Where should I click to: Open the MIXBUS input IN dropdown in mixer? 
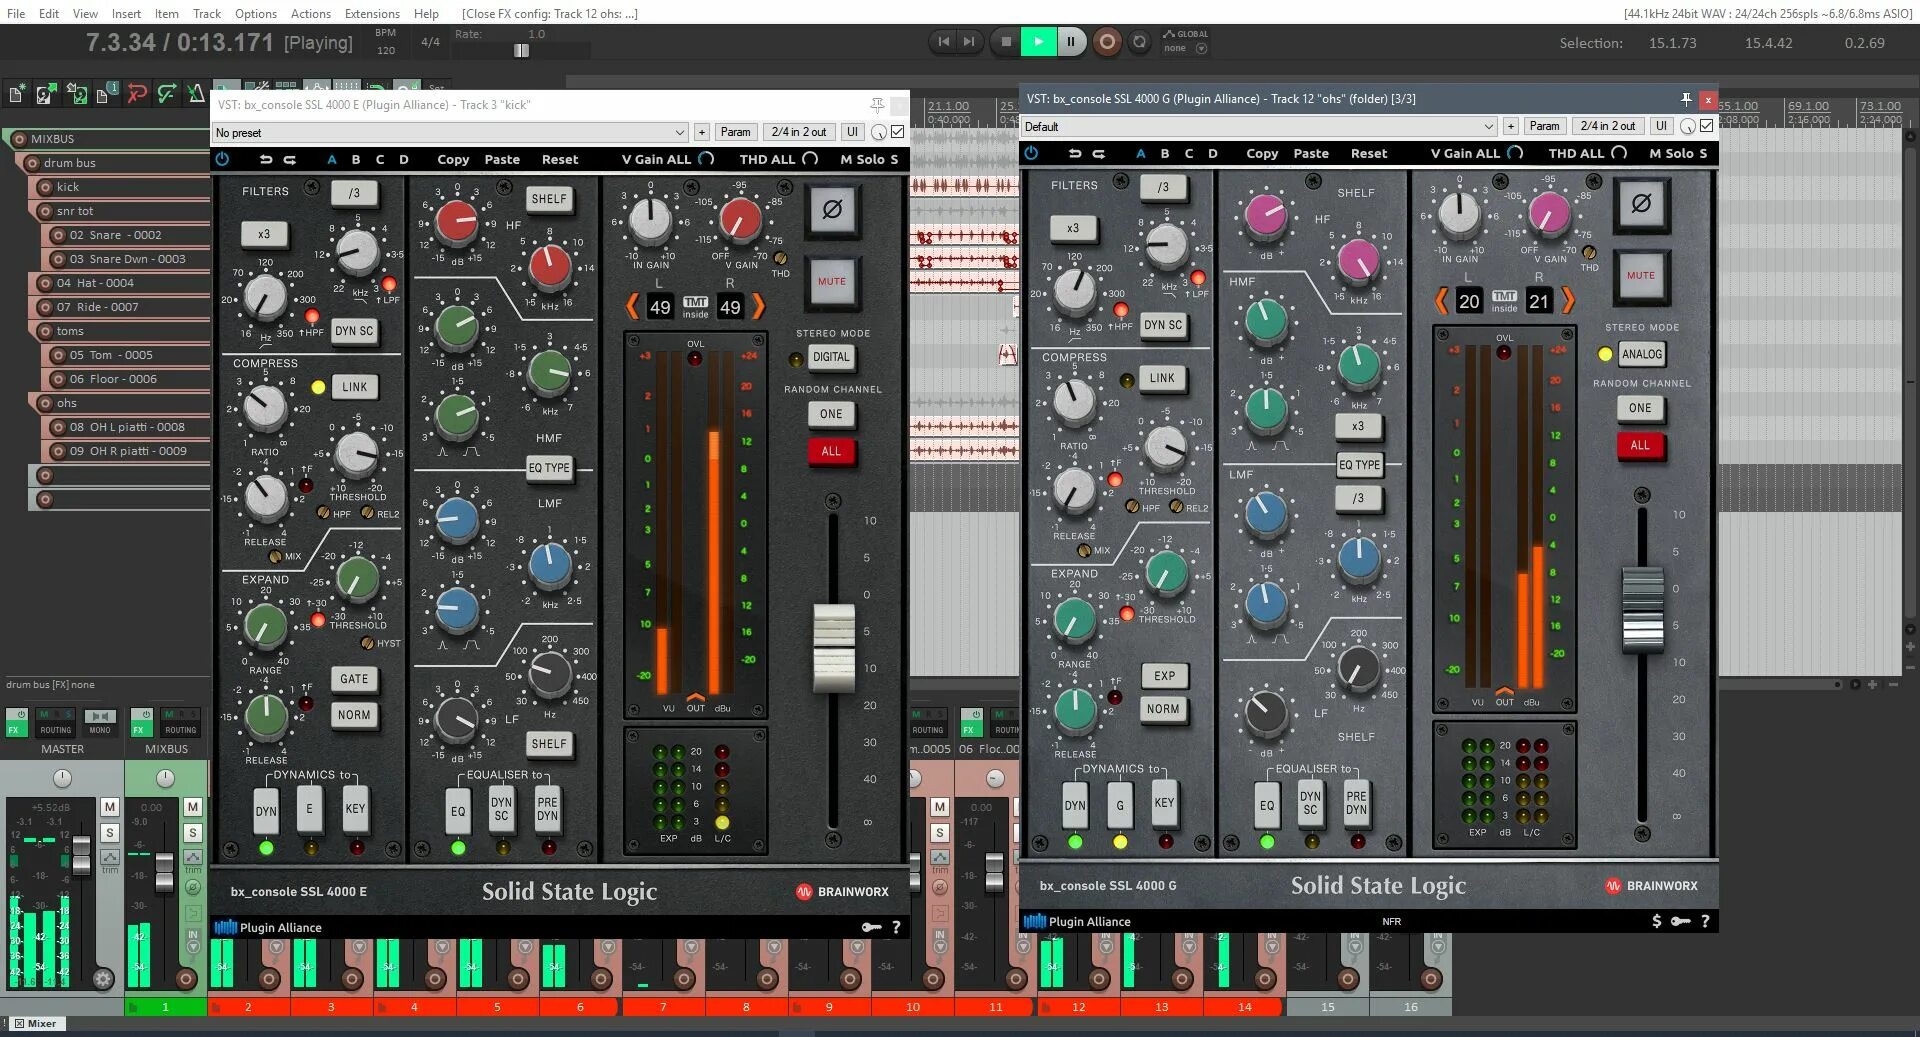(x=193, y=939)
